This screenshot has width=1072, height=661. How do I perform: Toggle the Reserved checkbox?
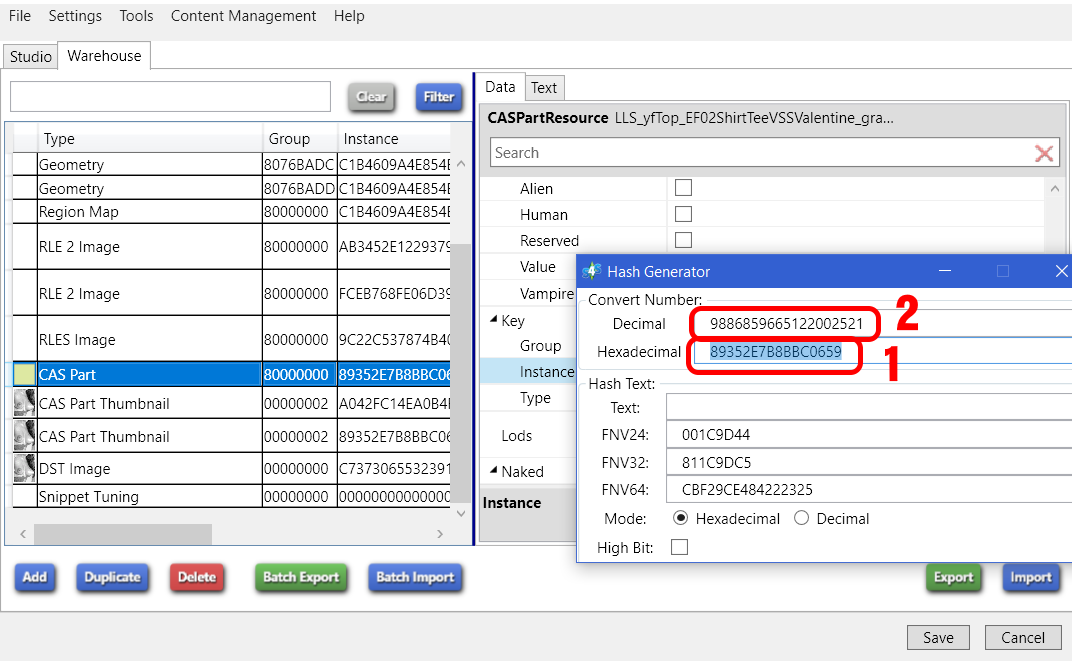coord(683,240)
